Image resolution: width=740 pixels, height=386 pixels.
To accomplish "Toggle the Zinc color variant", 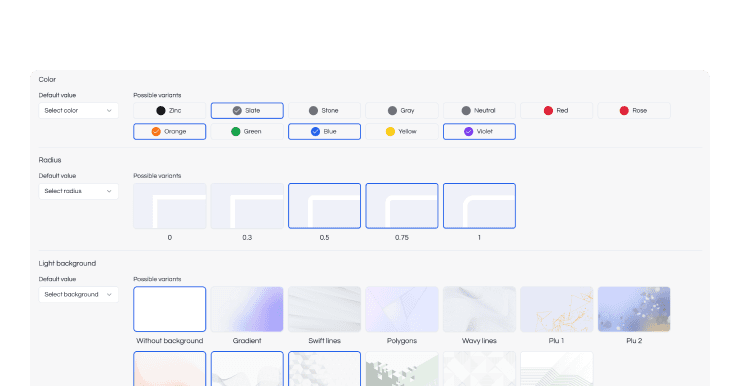I will [x=169, y=110].
